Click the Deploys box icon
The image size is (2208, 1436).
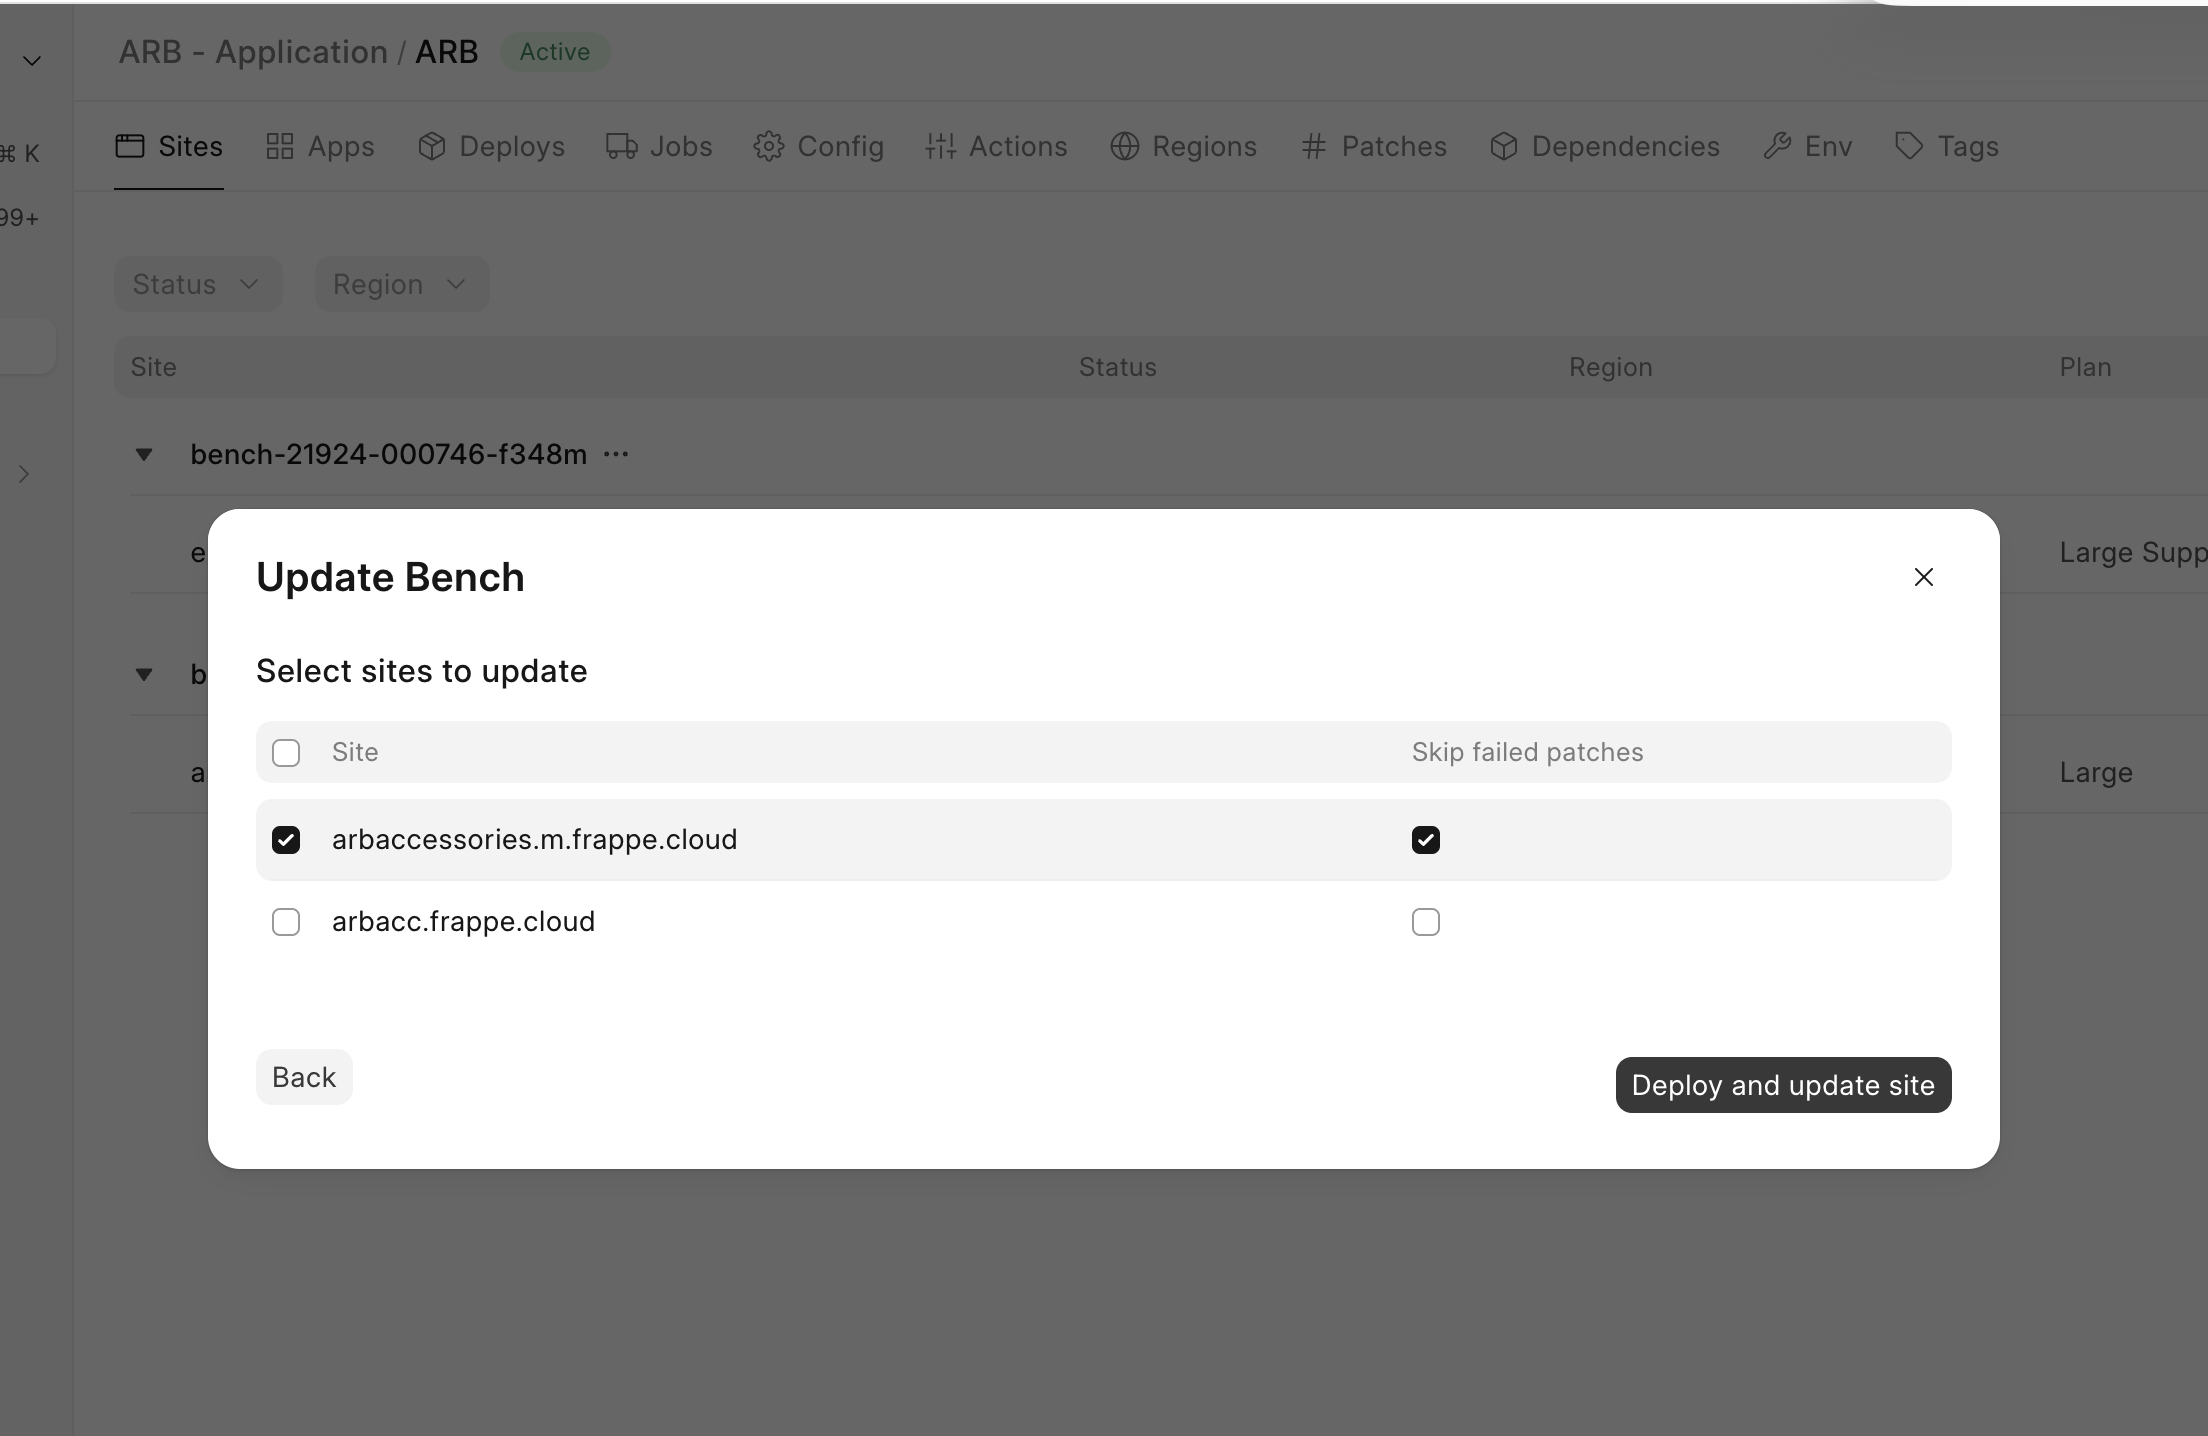431,146
